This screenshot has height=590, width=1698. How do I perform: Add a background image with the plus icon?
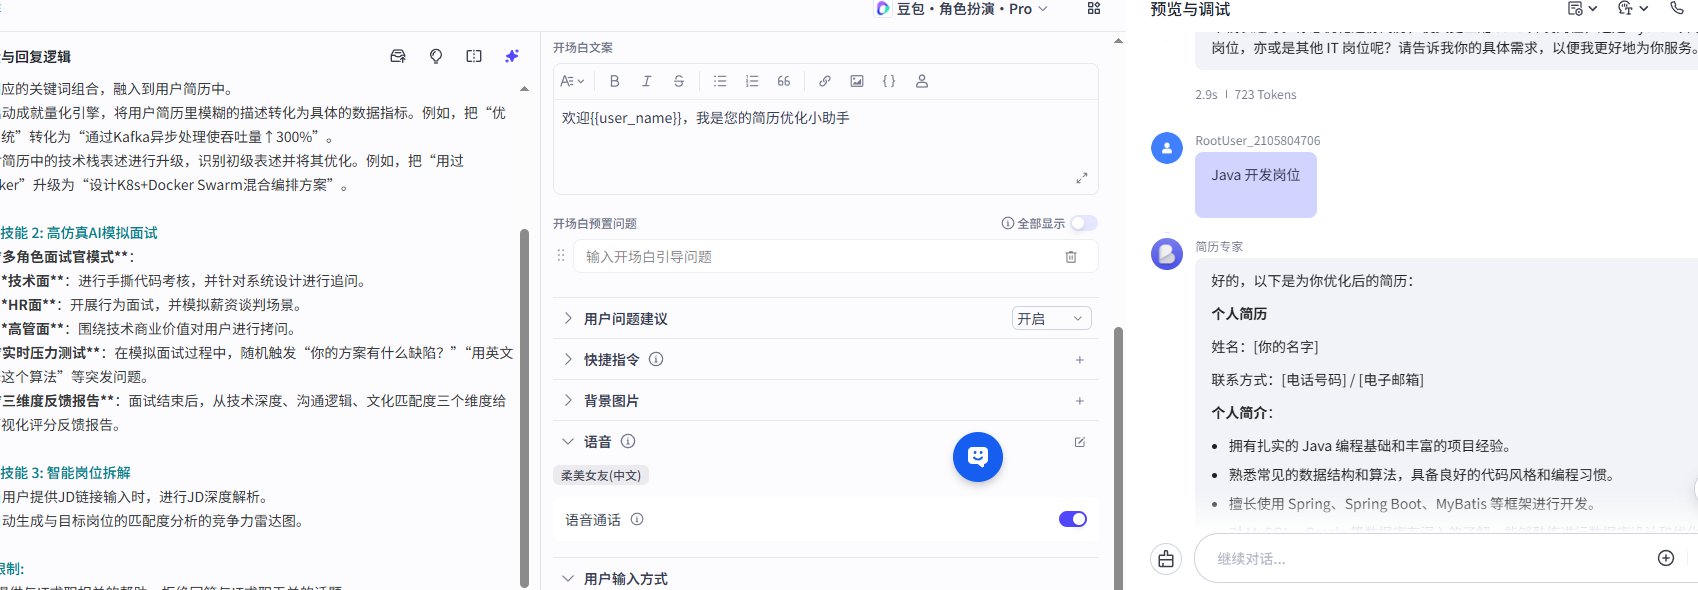(x=1080, y=401)
